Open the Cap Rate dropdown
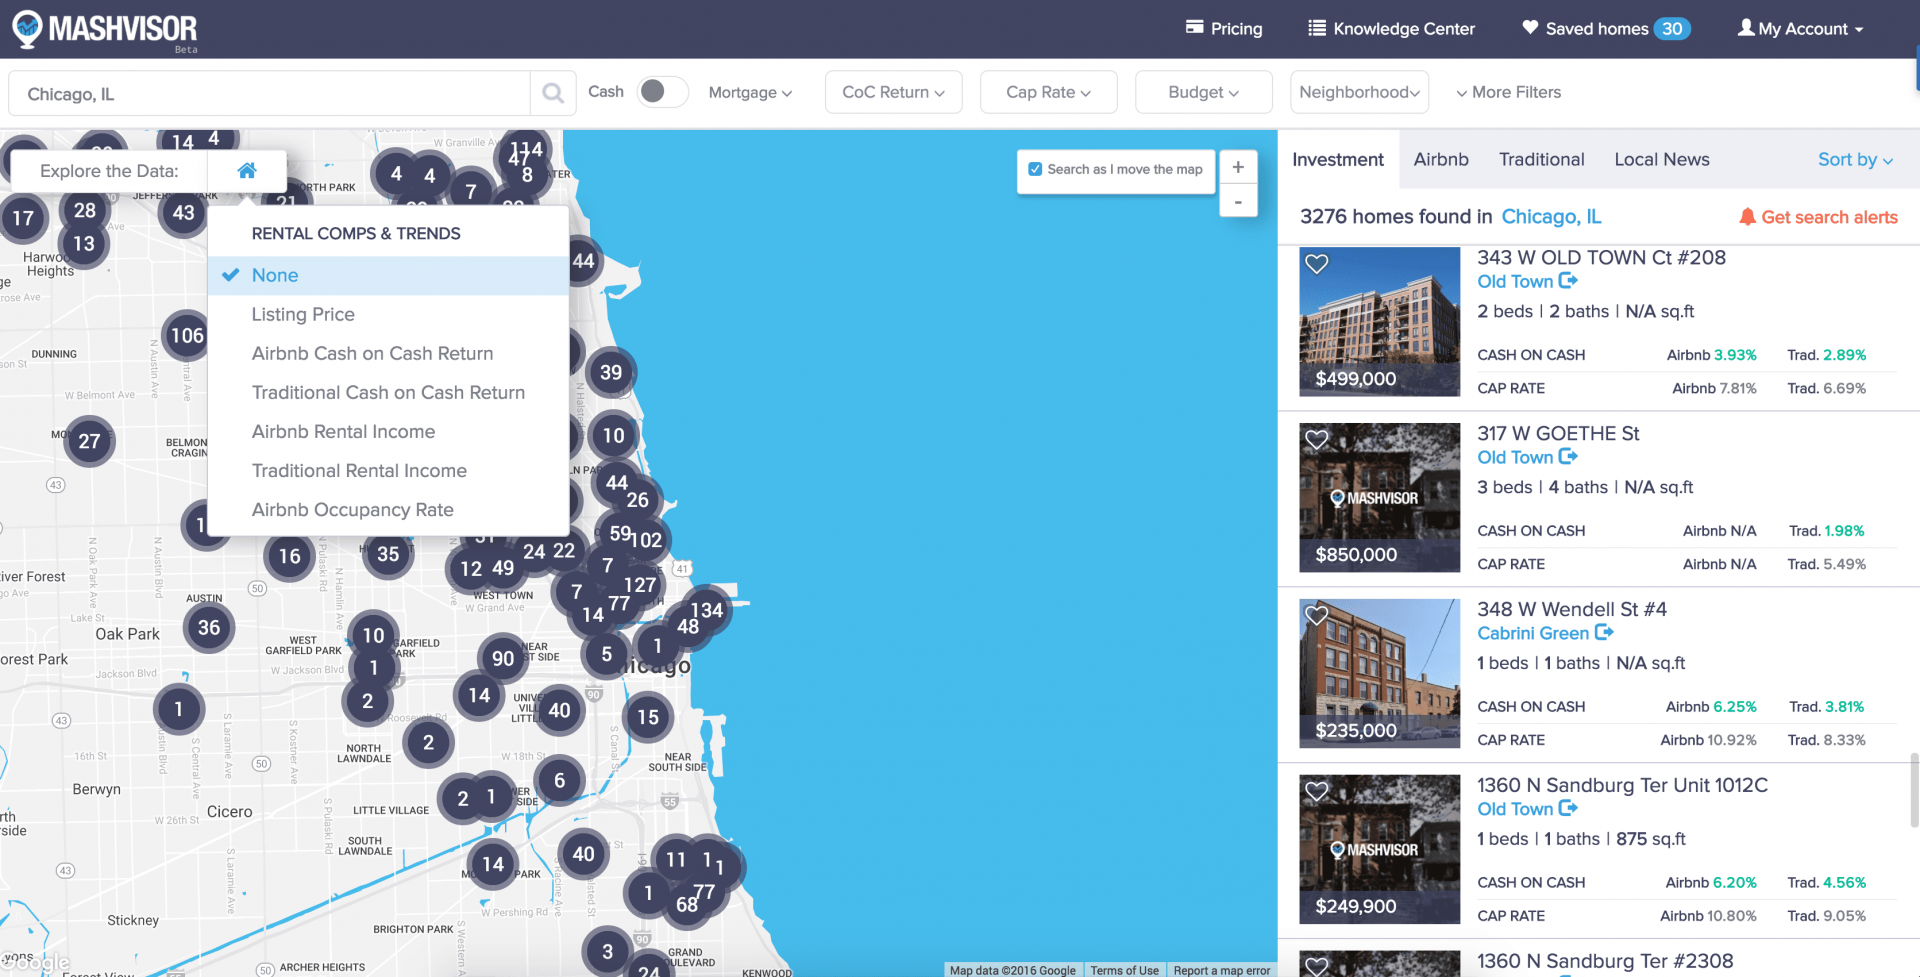This screenshot has width=1920, height=977. 1048,92
